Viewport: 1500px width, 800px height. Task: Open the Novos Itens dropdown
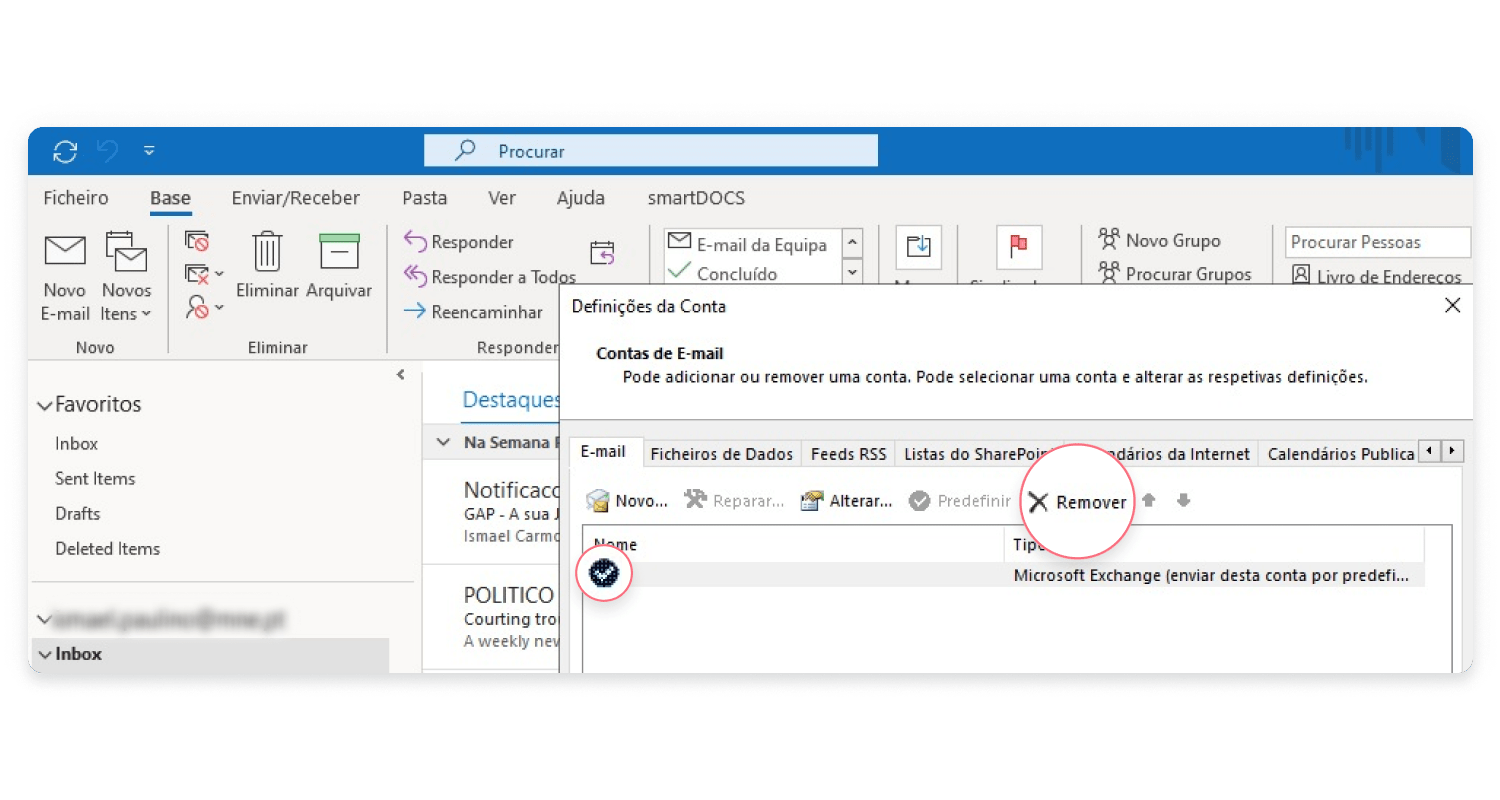tap(126, 302)
